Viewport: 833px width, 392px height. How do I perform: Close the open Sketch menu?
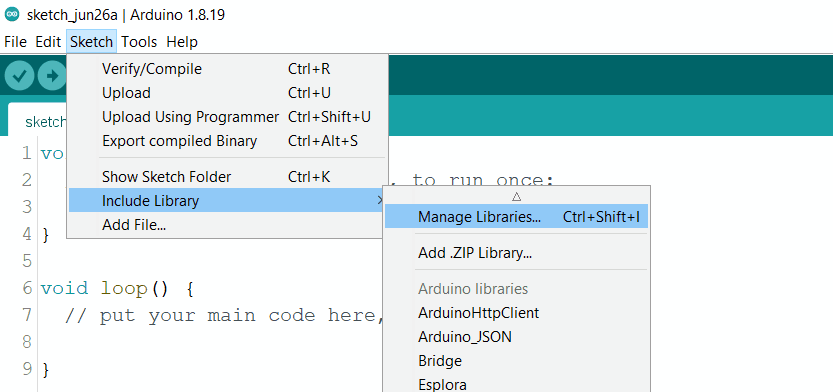(91, 41)
